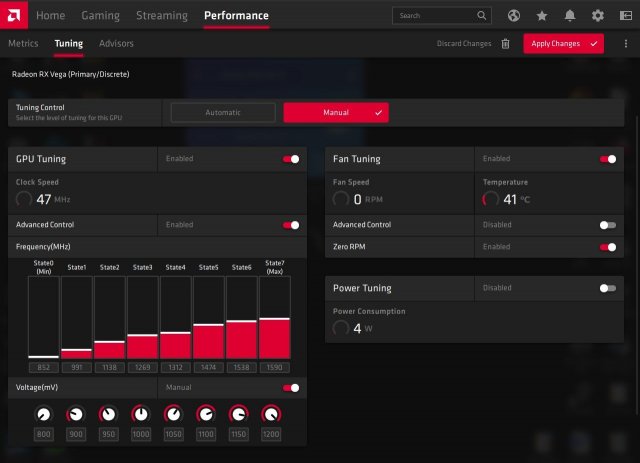The image size is (640, 463).
Task: Click the AMD logo icon
Action: pos(16,16)
